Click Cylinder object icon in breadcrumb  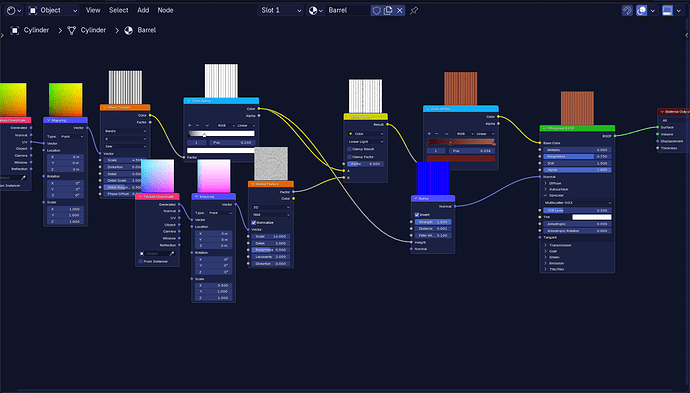(x=15, y=30)
